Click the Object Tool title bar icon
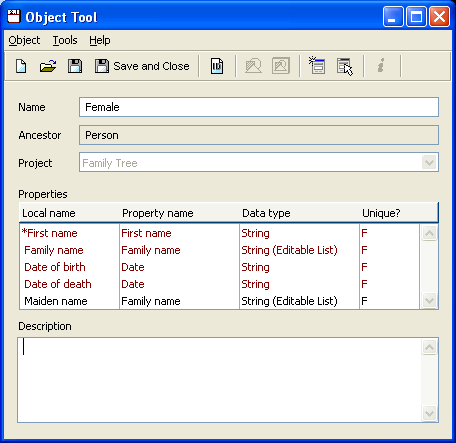The width and height of the screenshot is (456, 443). [x=14, y=16]
